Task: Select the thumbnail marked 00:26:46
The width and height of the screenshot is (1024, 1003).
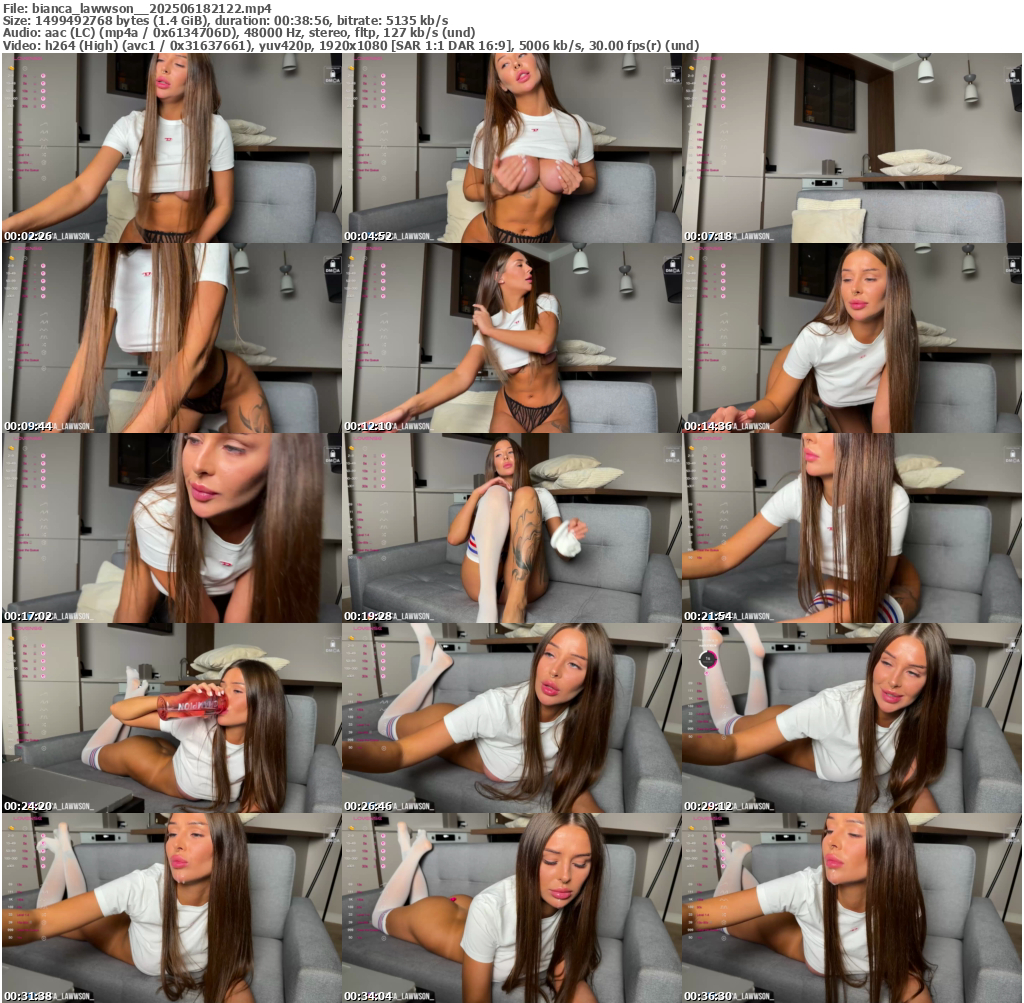Action: pyautogui.click(x=512, y=718)
